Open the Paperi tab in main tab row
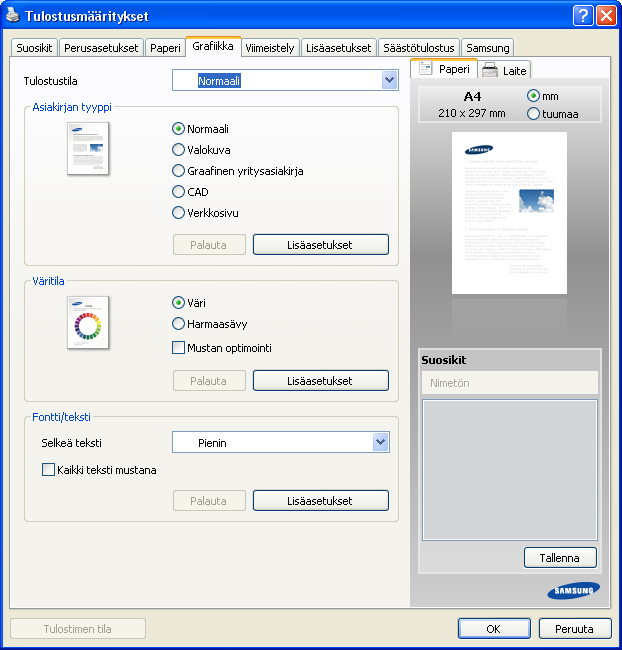 [x=165, y=48]
